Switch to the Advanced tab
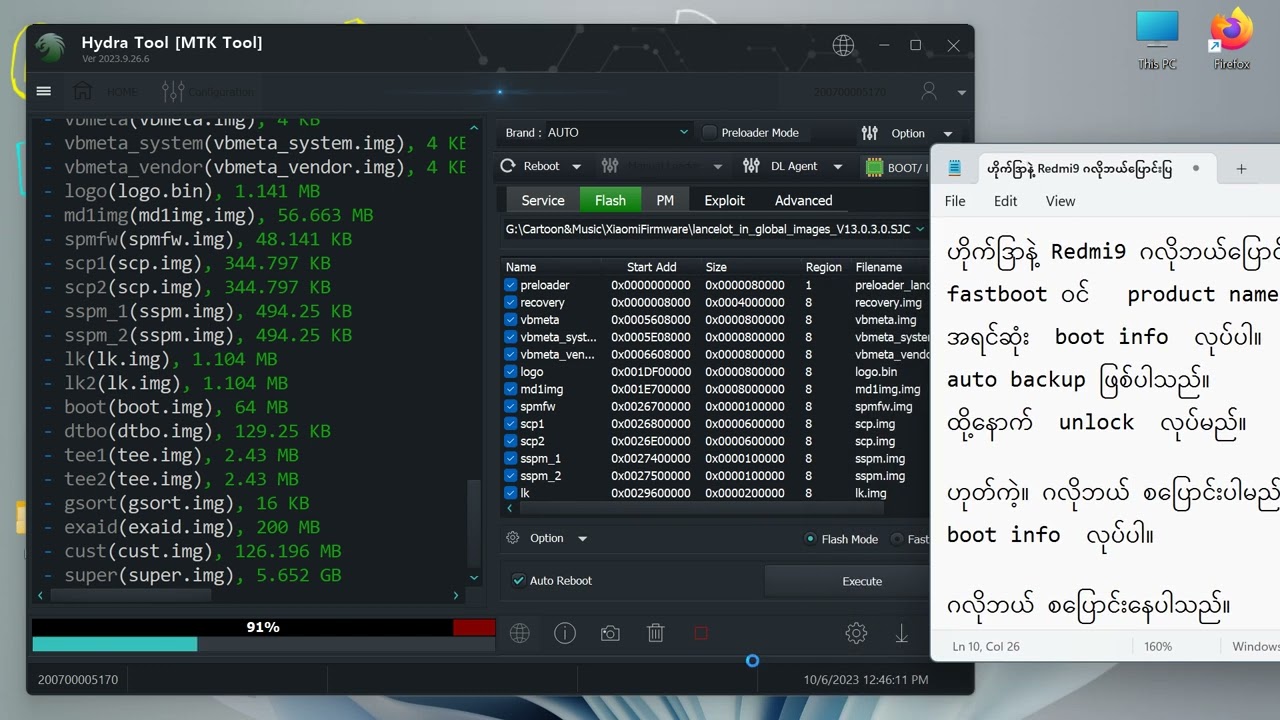The height and width of the screenshot is (720, 1280). [x=804, y=200]
